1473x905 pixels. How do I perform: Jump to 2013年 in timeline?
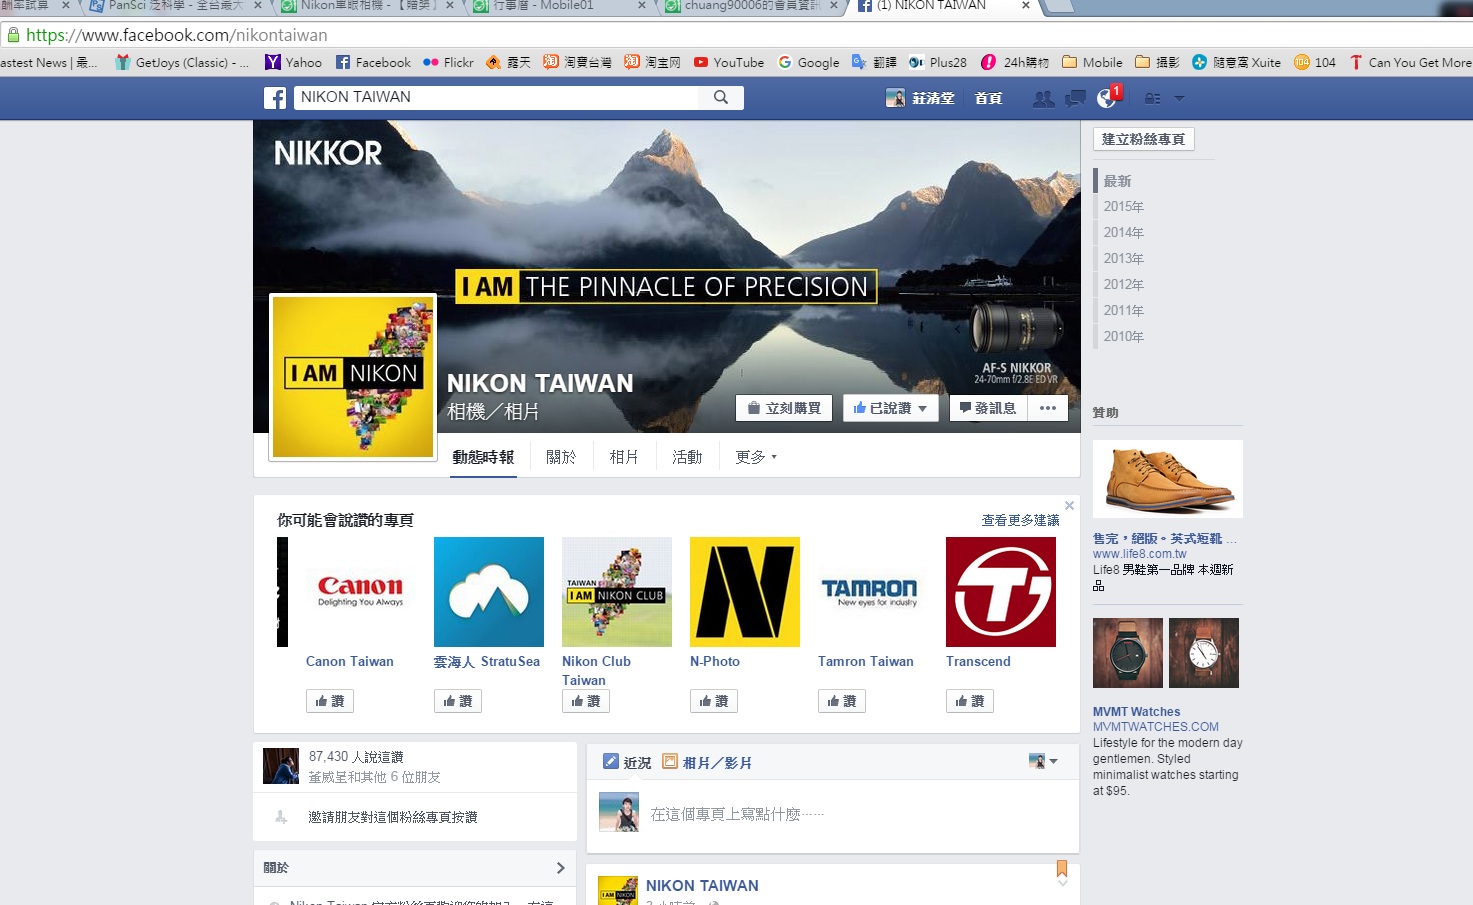[1123, 259]
